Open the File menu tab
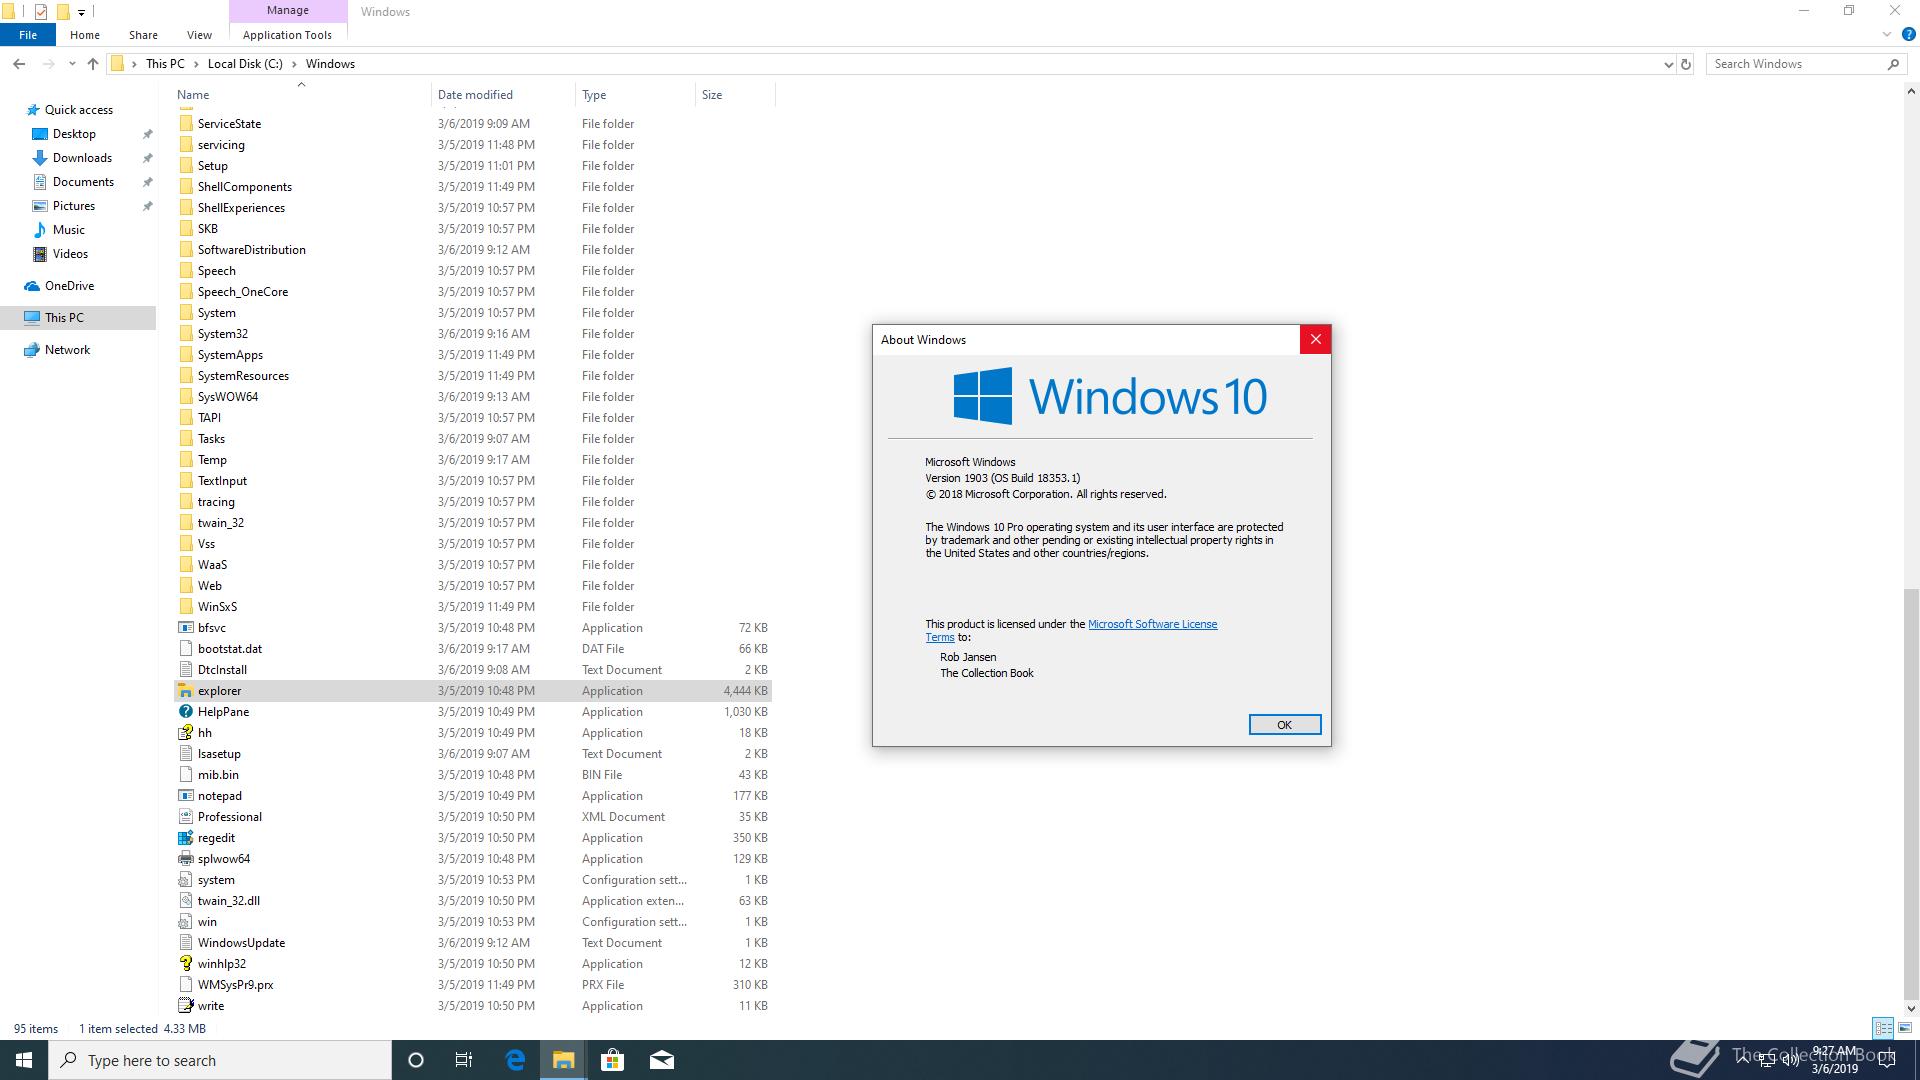1920x1080 pixels. pyautogui.click(x=28, y=35)
